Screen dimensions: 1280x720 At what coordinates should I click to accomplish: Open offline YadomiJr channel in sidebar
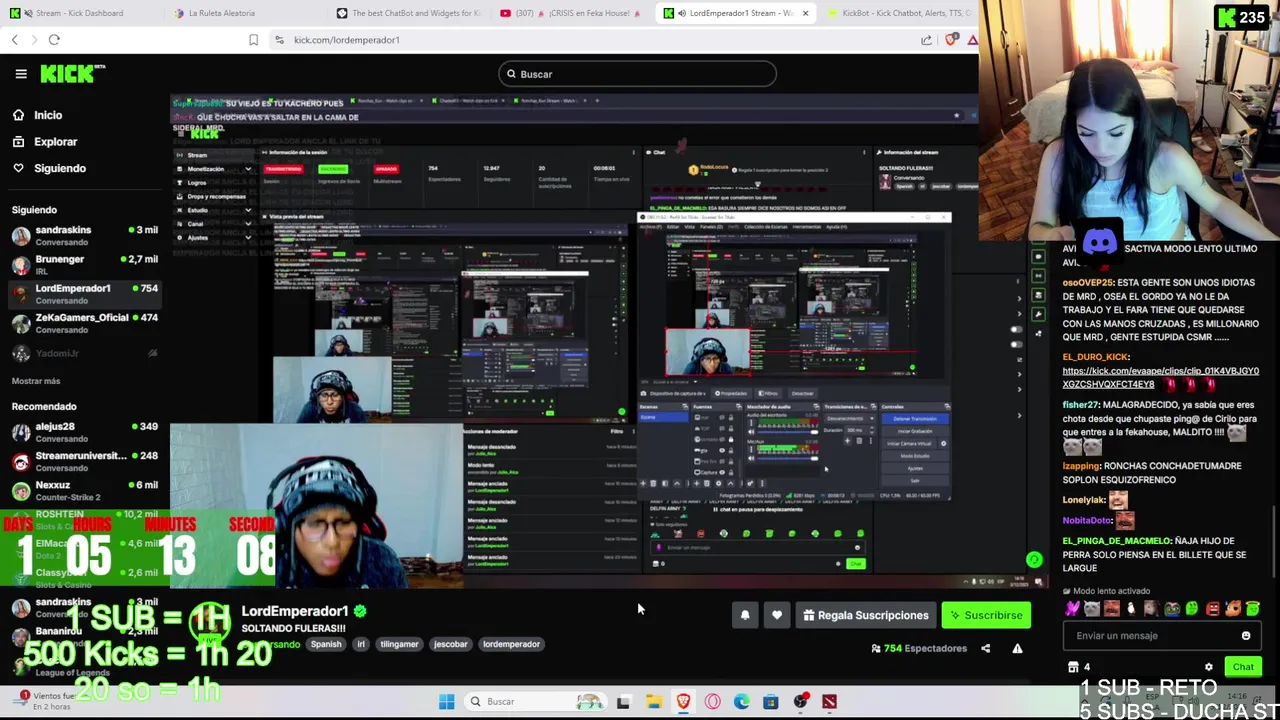pos(84,353)
